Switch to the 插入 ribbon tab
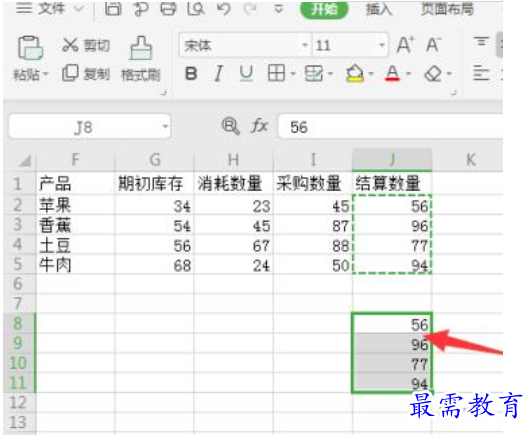Screen dimensions: 531x437 [379, 9]
